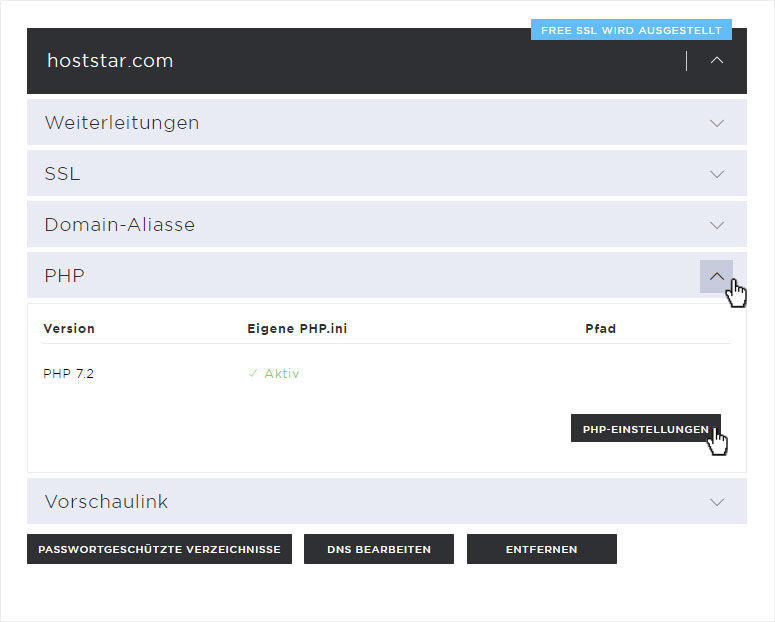Click the SSL heading text

[x=62, y=174]
